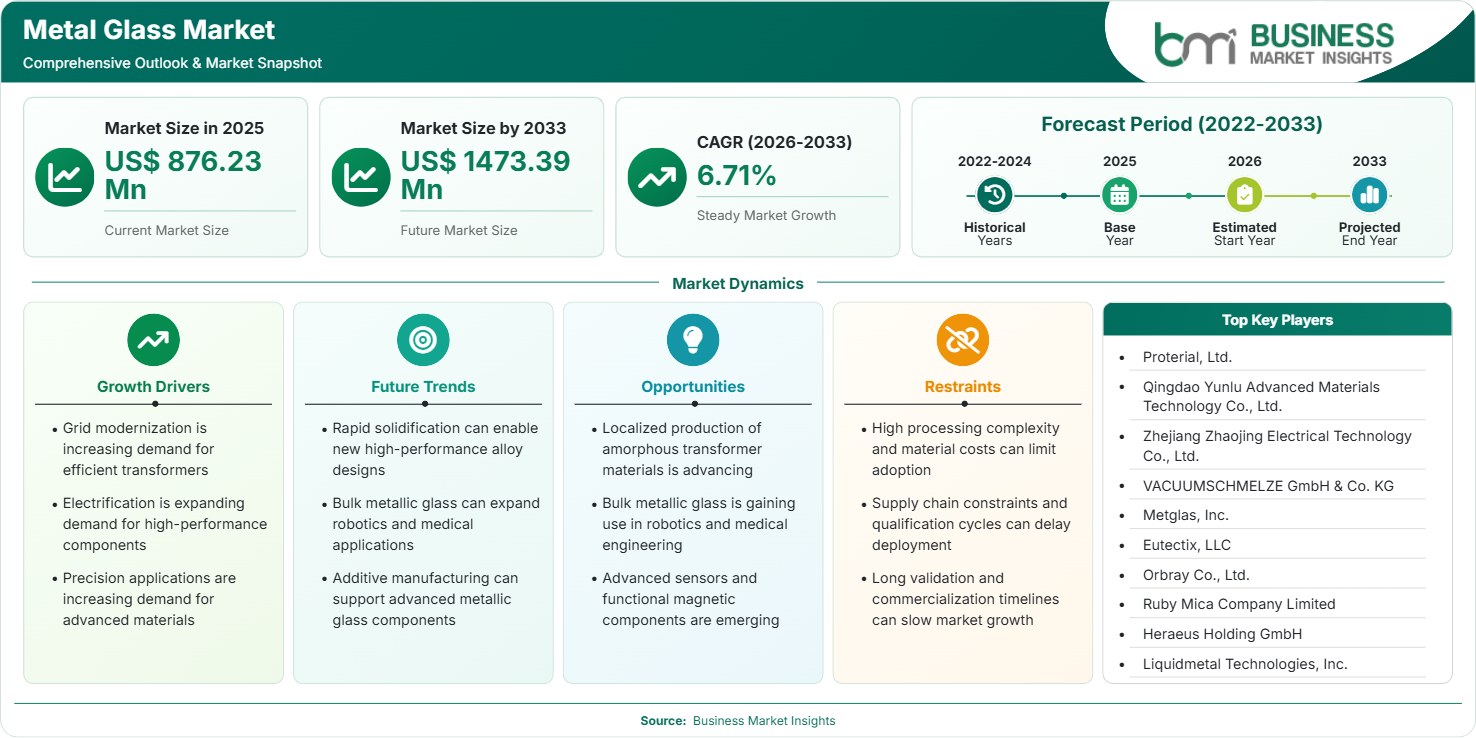Click the 2033 timeline label
1476x738 pixels.
[x=1369, y=161]
